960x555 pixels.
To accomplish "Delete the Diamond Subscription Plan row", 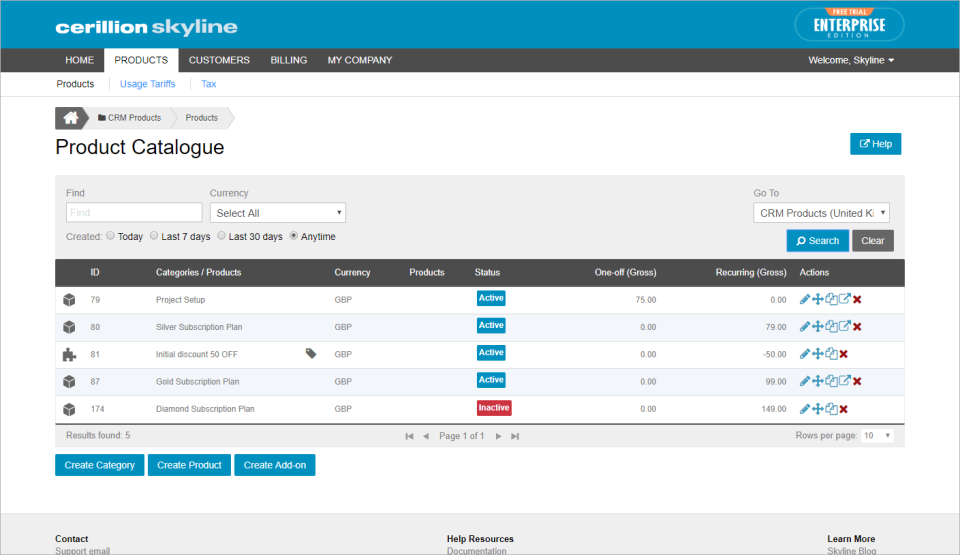I will click(844, 408).
